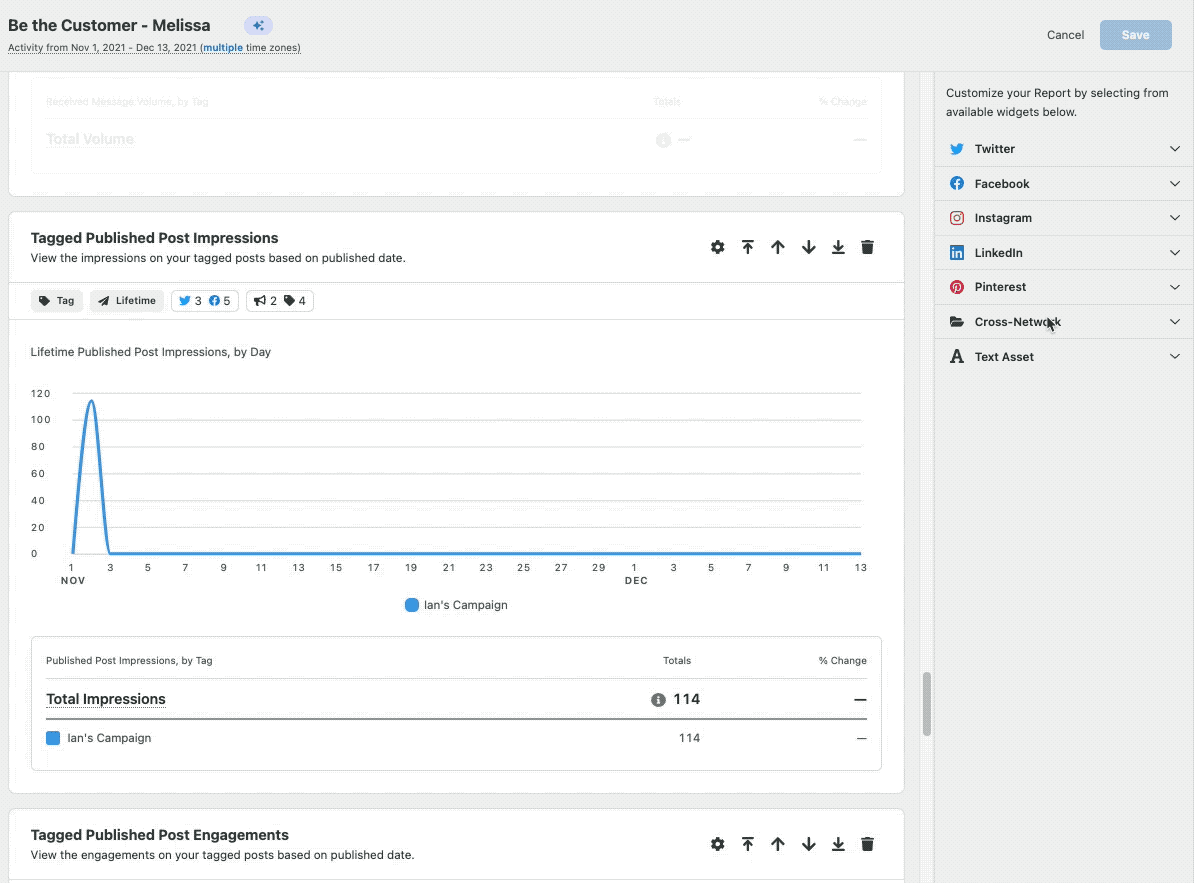Click the AI sparkle icon beside the report title

[x=258, y=26]
